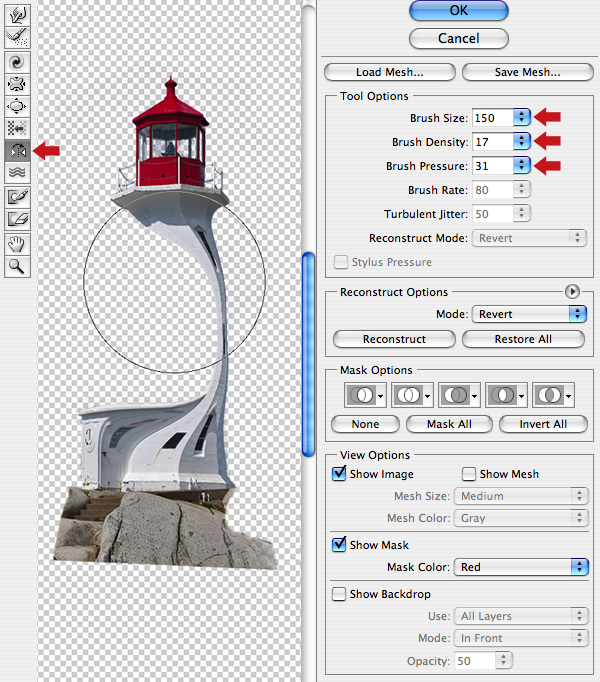Viewport: 600px width, 682px height.
Task: Uncheck the Show Image checkbox
Action: click(x=339, y=473)
